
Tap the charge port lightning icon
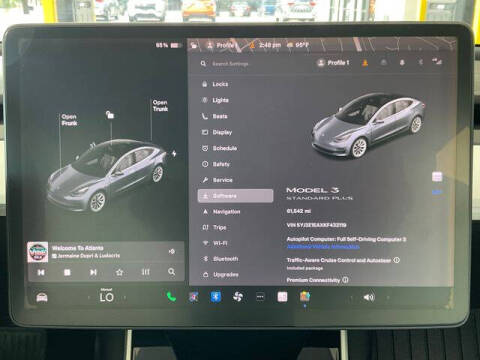pos(174,154)
